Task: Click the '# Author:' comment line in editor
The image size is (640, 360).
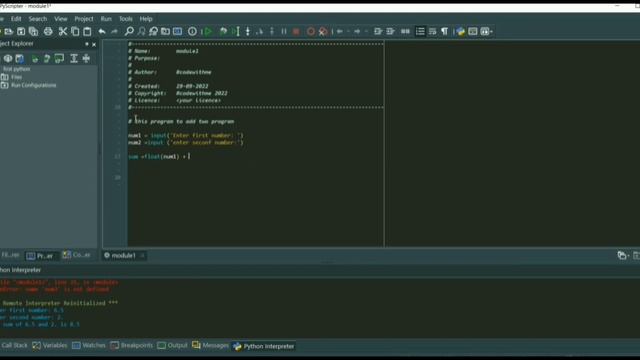Action: [x=170, y=72]
